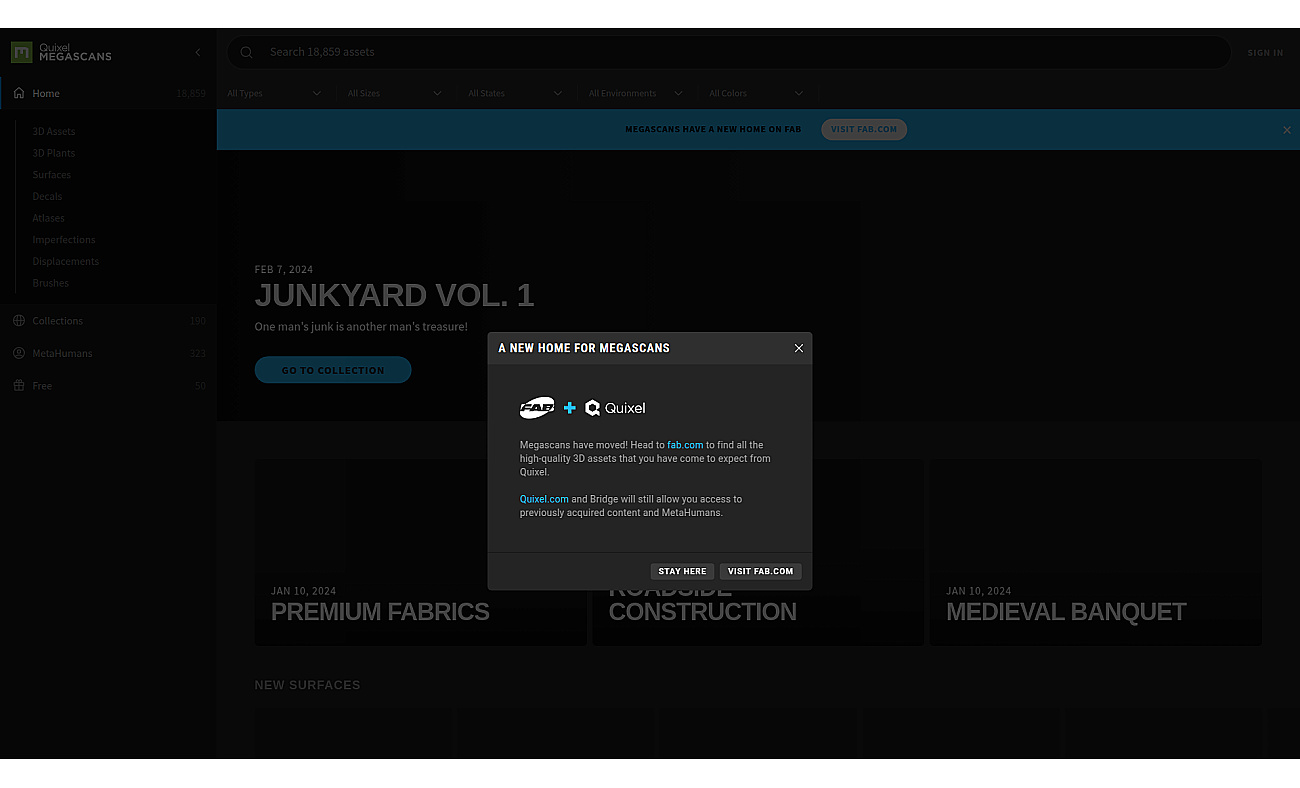Focus the Search 18,859 assets field
The image size is (1300, 788).
[728, 52]
